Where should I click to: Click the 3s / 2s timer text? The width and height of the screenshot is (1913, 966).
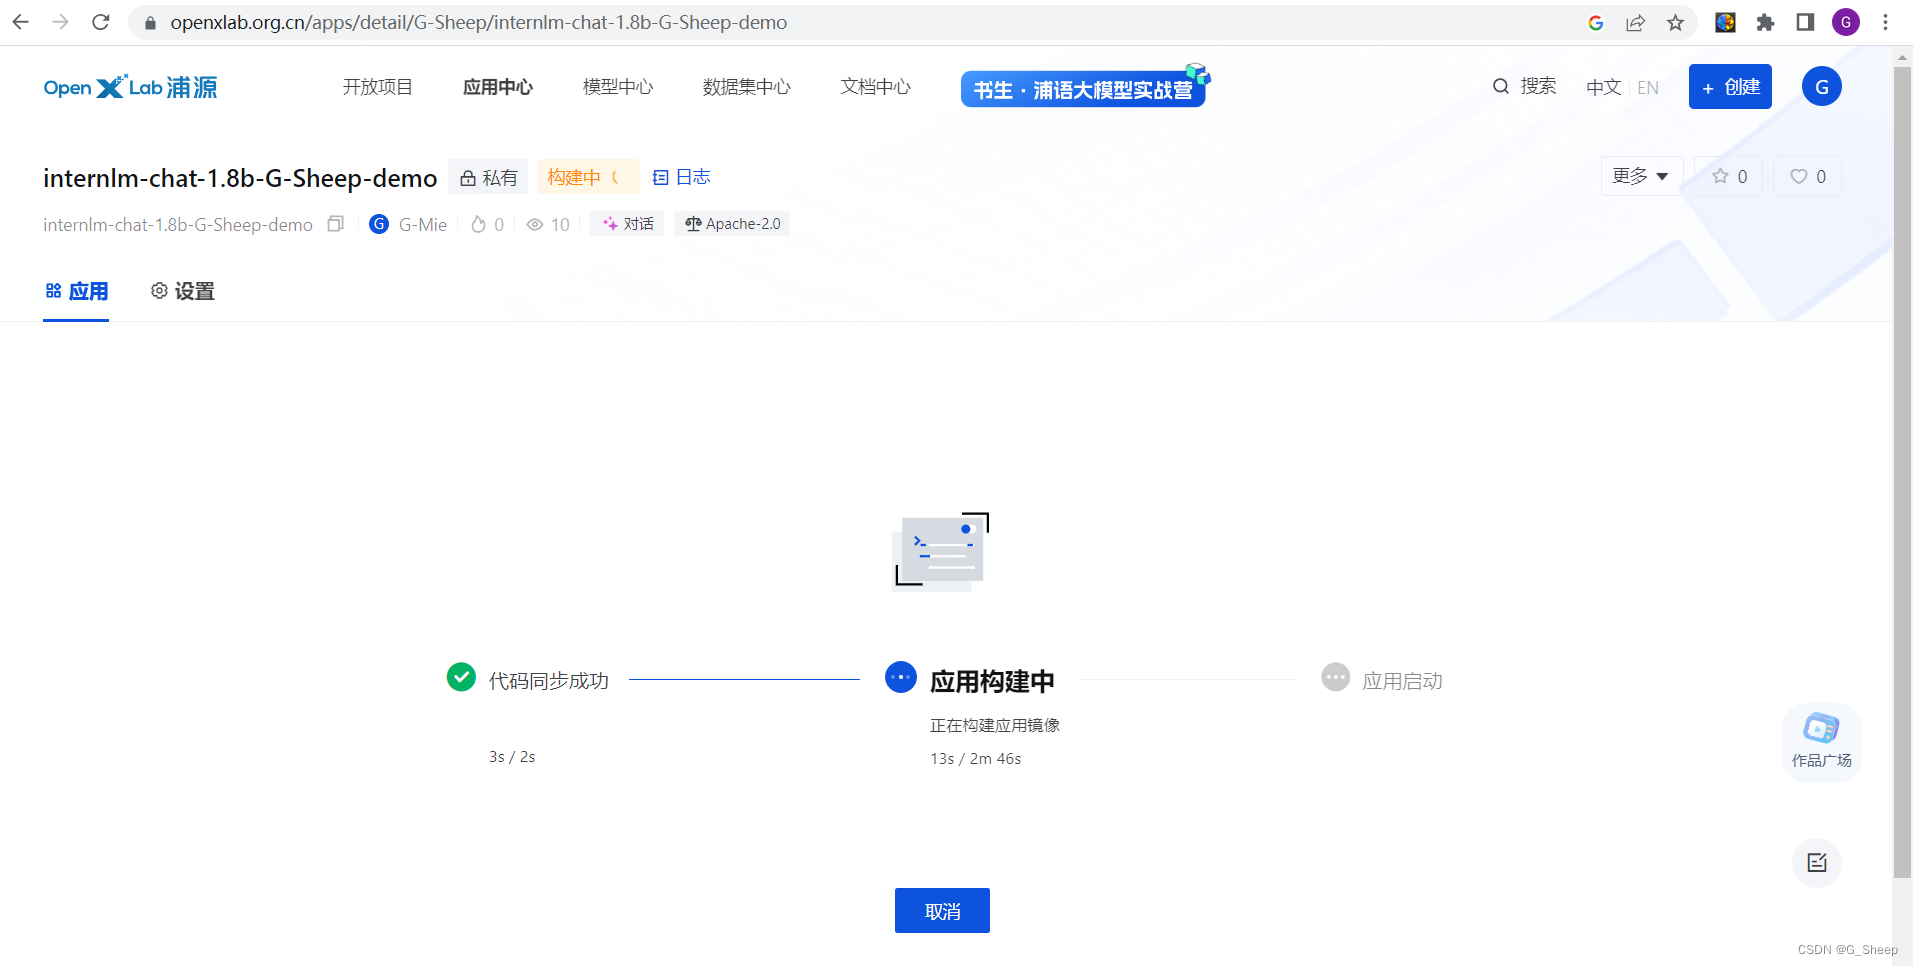pyautogui.click(x=512, y=757)
